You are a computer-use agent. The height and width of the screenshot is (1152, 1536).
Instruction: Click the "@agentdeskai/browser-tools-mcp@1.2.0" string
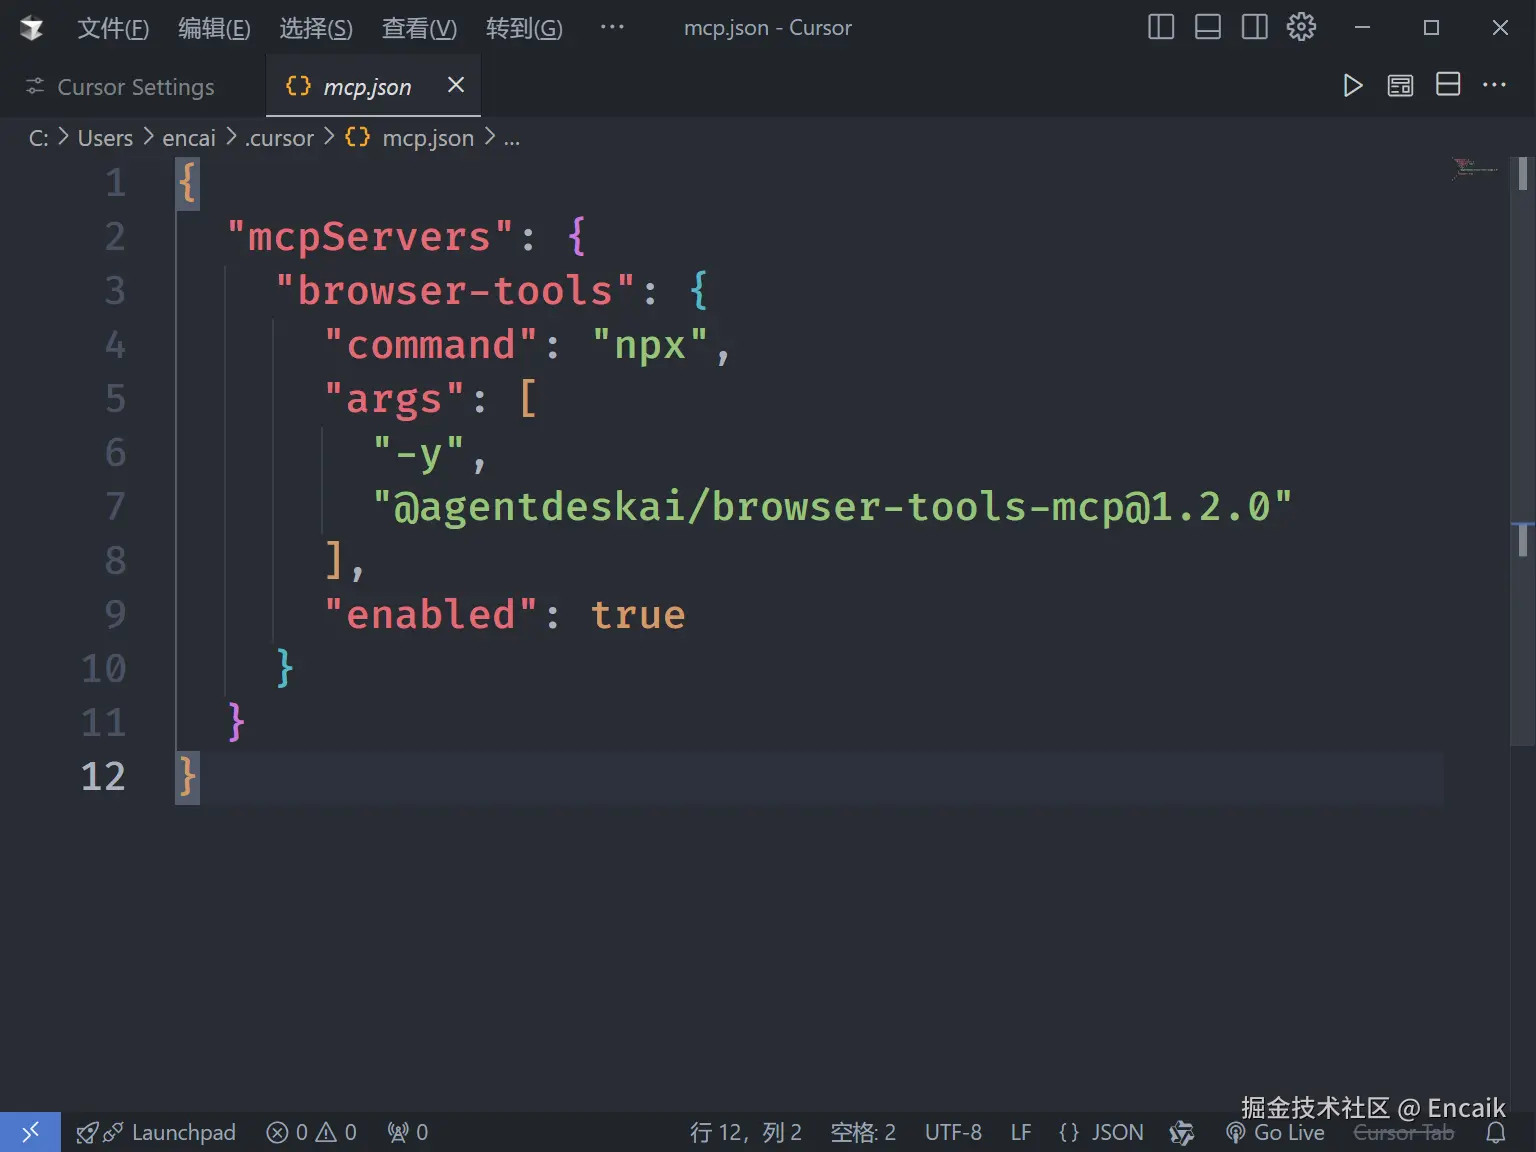click(x=832, y=506)
